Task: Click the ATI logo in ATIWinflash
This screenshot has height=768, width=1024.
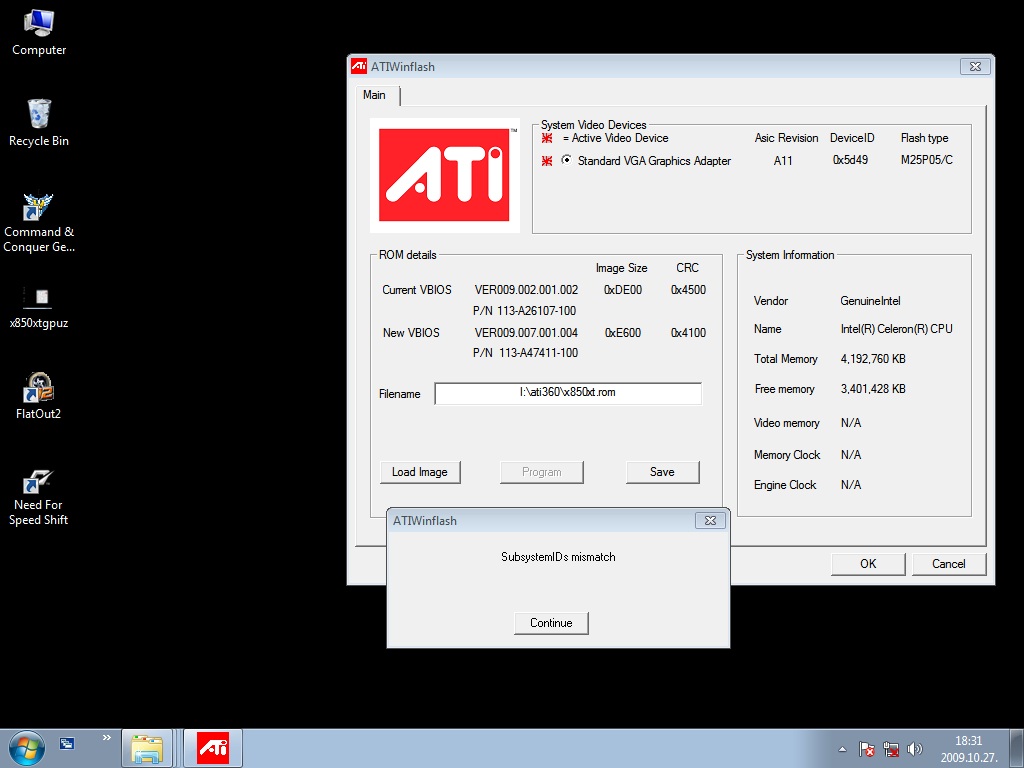Action: point(444,175)
